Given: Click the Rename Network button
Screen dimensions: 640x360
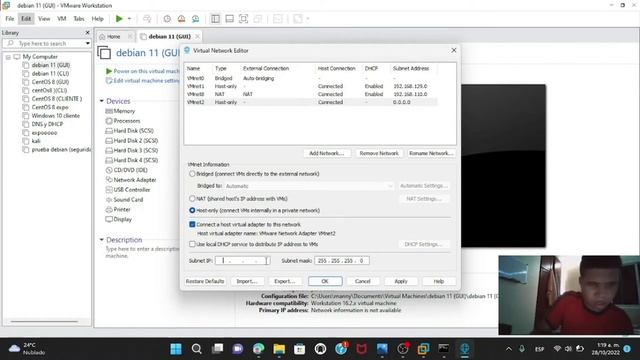Looking at the screenshot, I should (x=431, y=153).
